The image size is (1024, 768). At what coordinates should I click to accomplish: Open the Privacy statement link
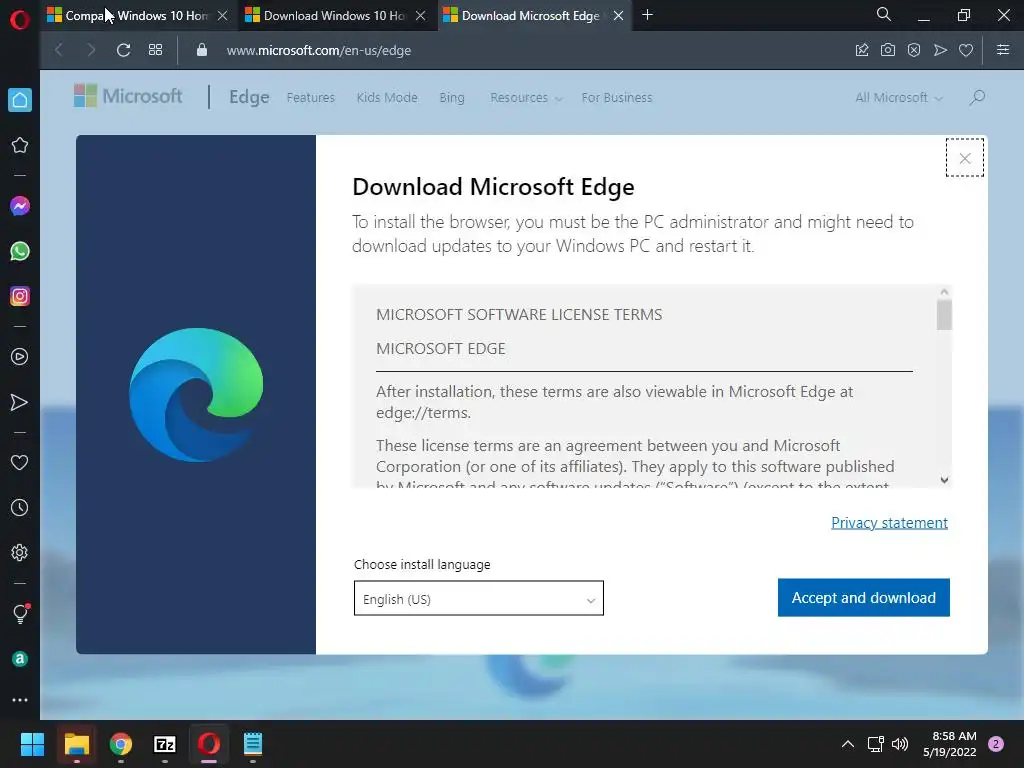click(x=889, y=522)
